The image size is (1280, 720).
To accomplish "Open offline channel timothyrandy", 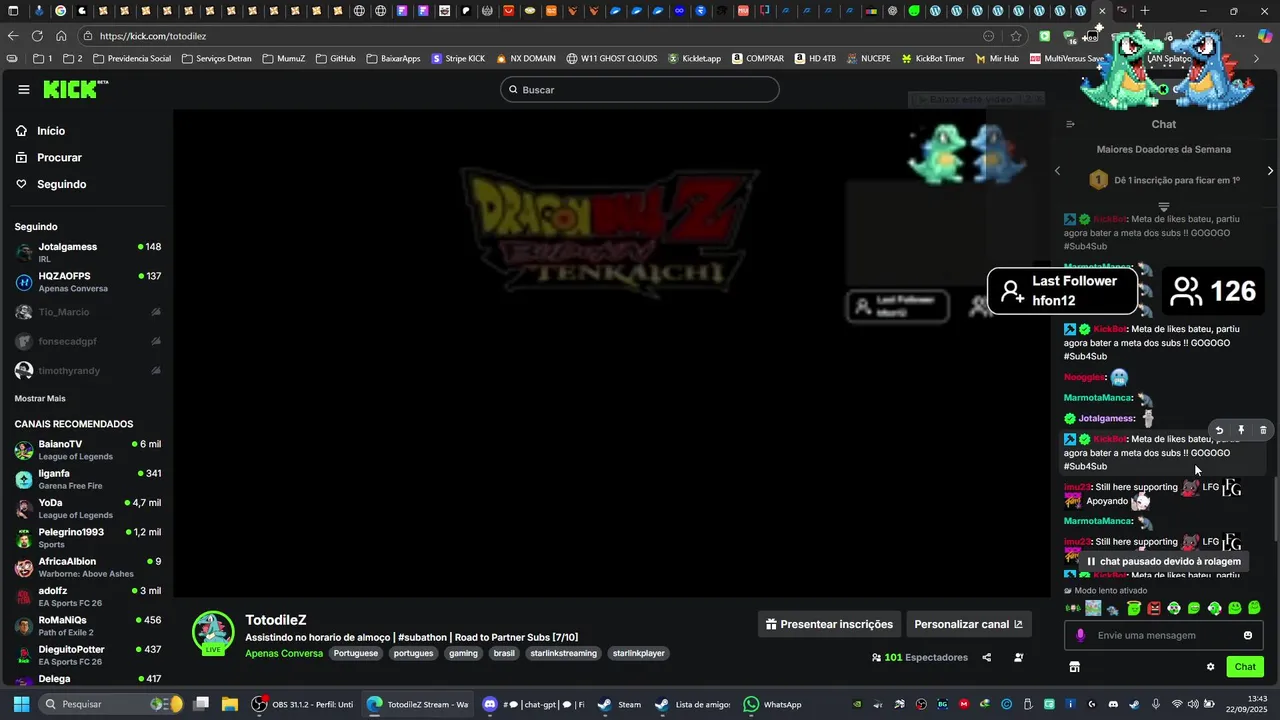I will point(88,370).
